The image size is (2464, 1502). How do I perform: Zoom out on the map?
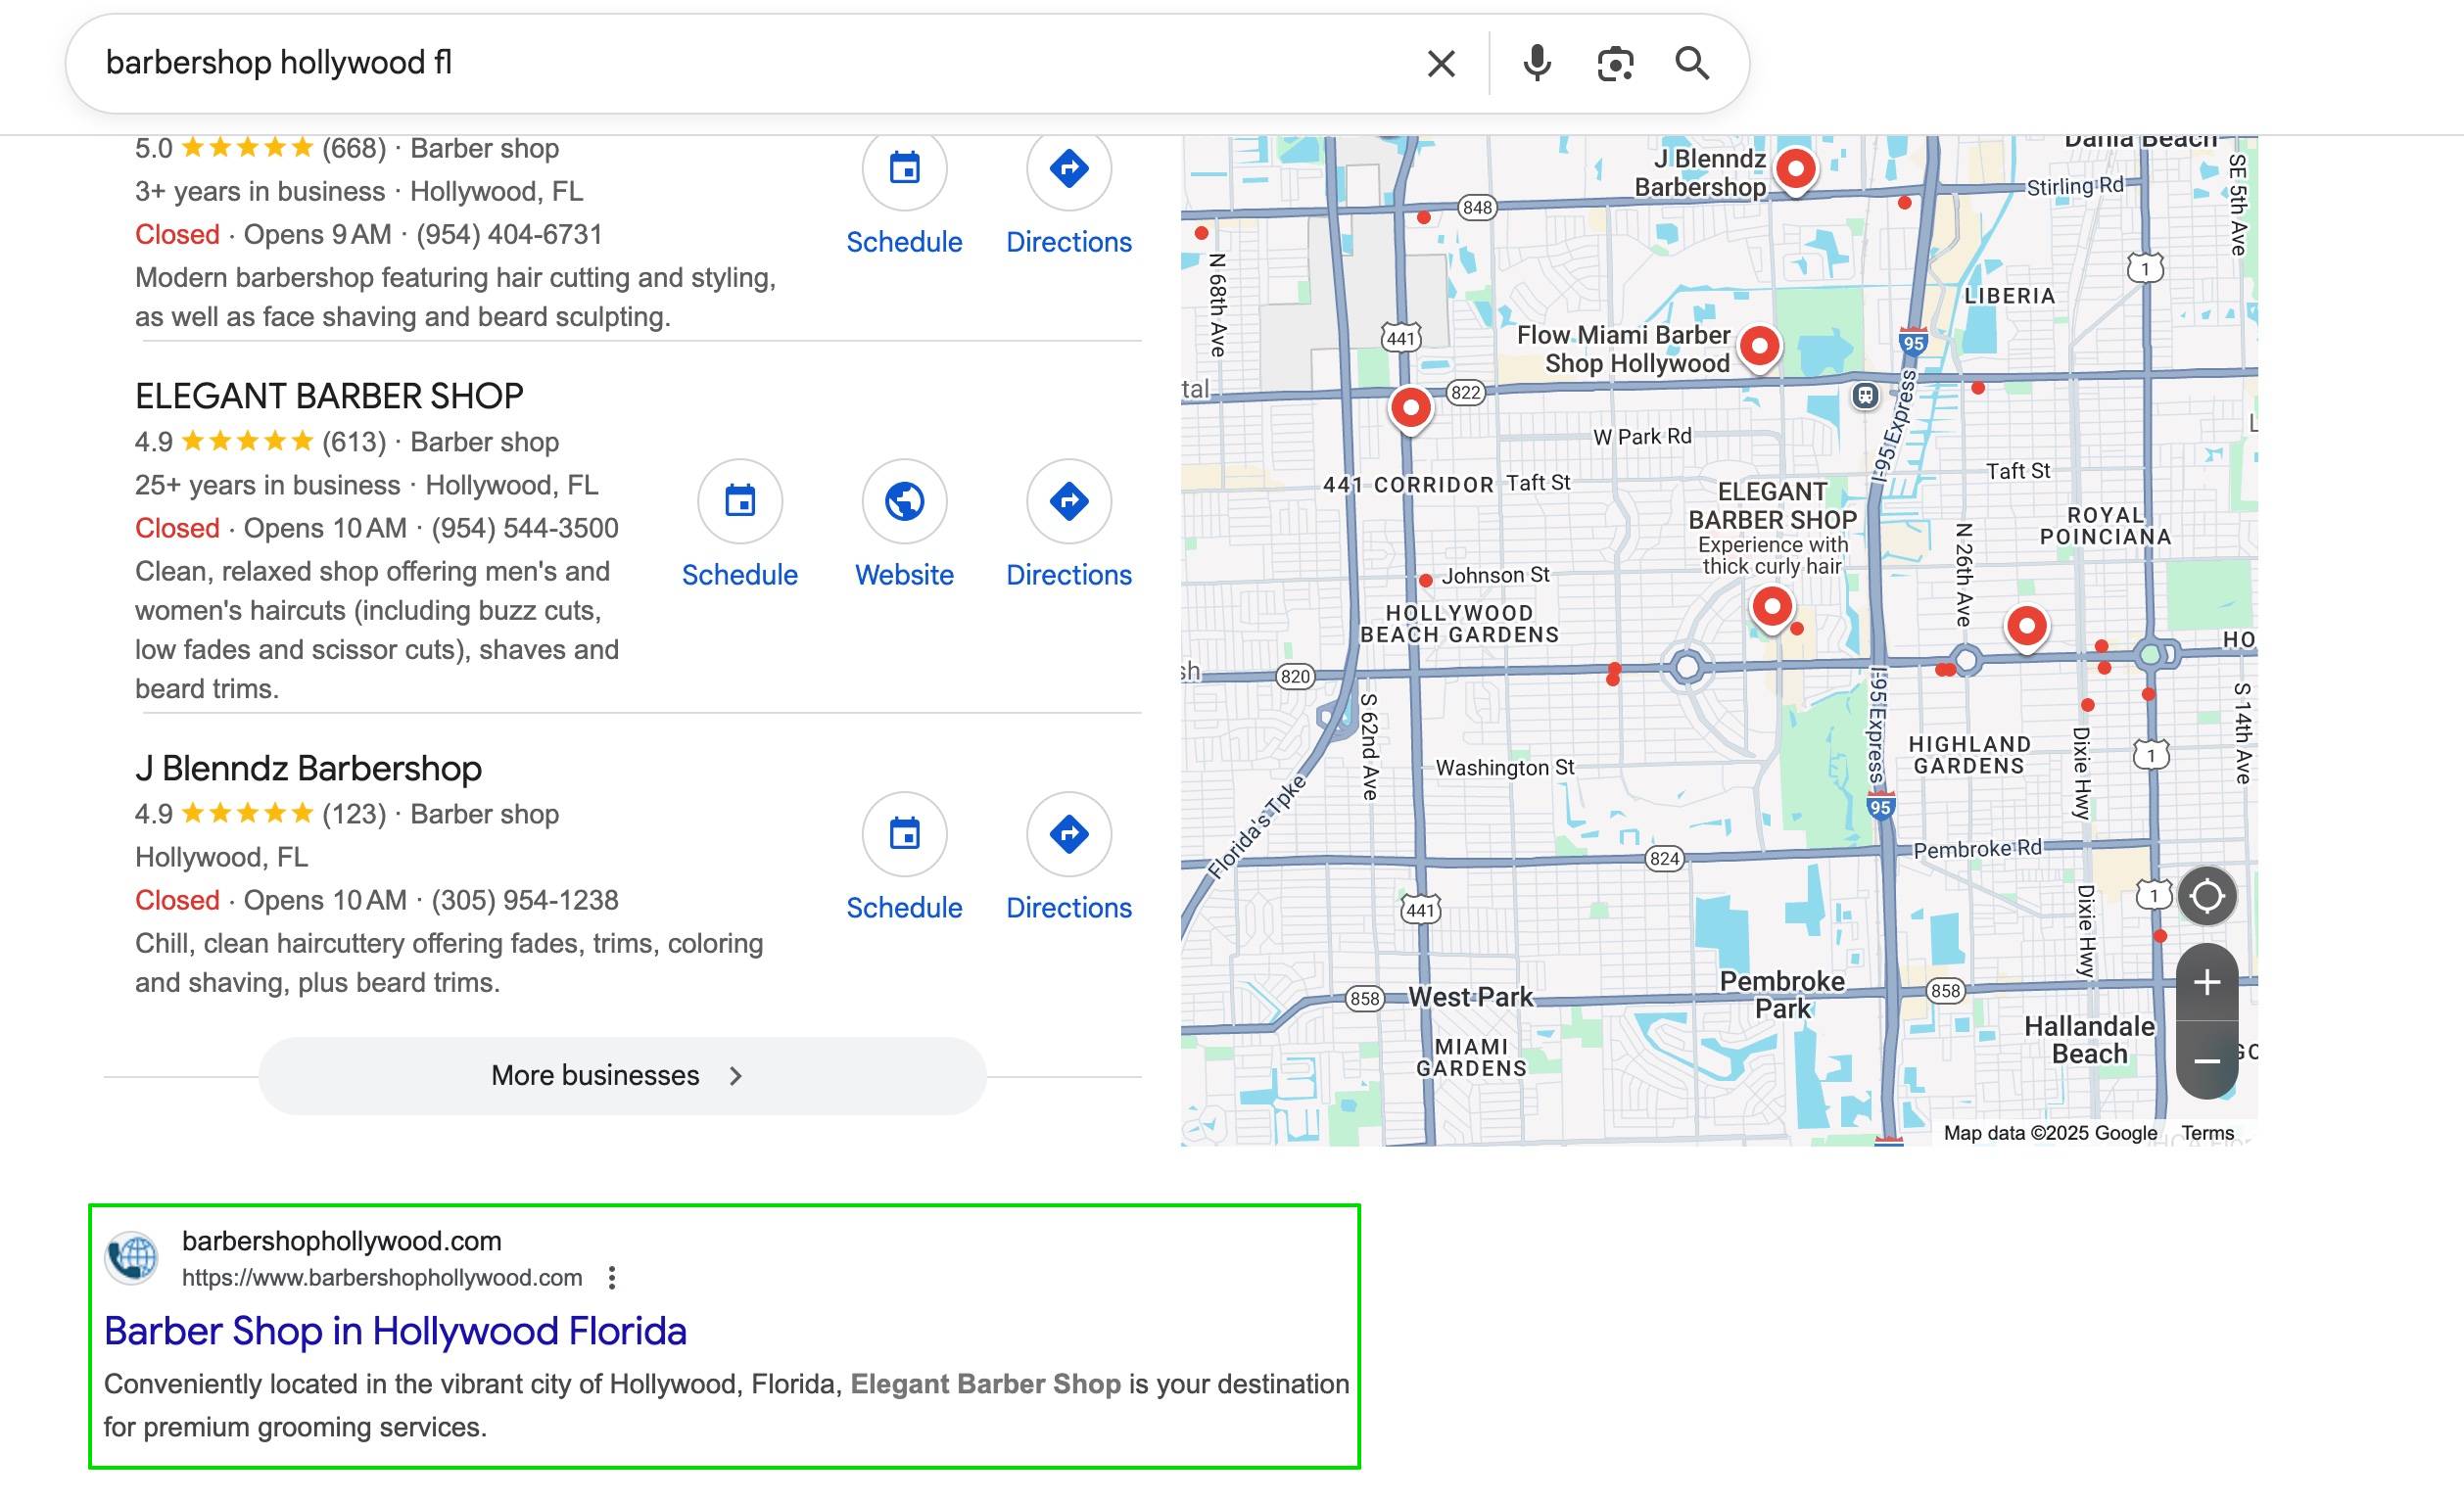2207,1060
